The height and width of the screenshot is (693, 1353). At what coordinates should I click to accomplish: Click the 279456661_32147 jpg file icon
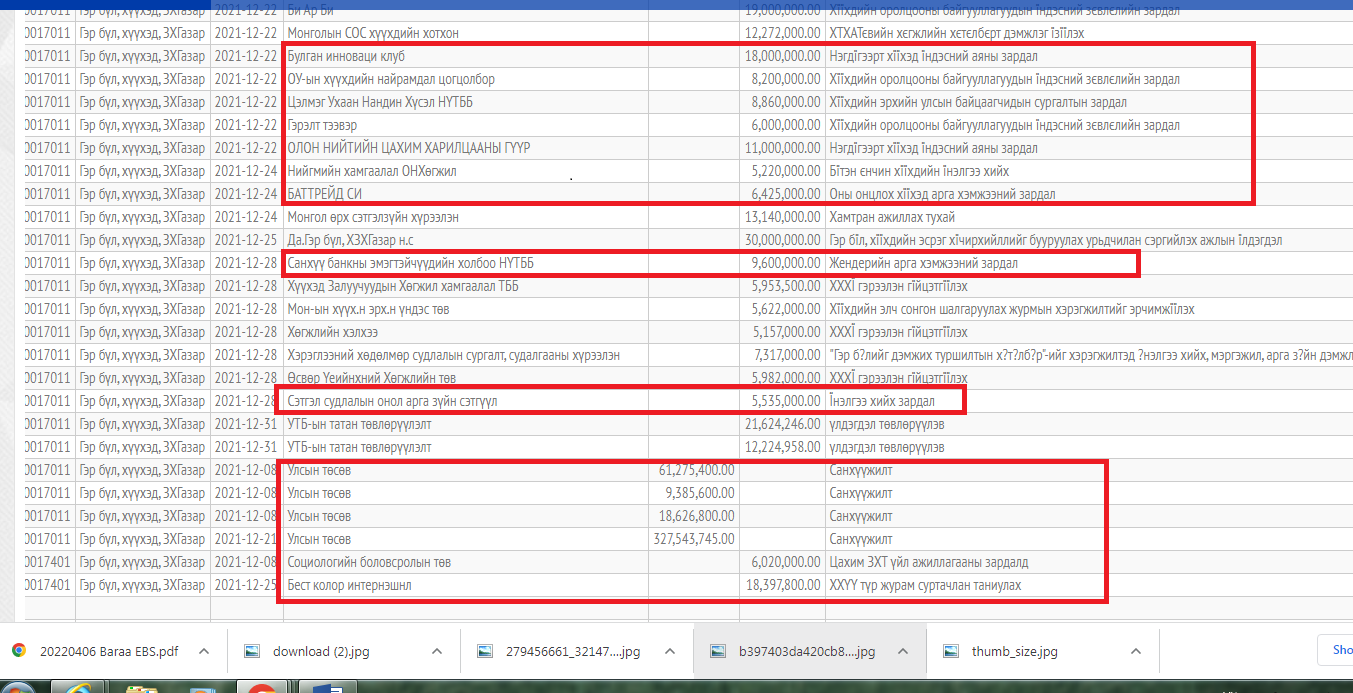pos(486,651)
